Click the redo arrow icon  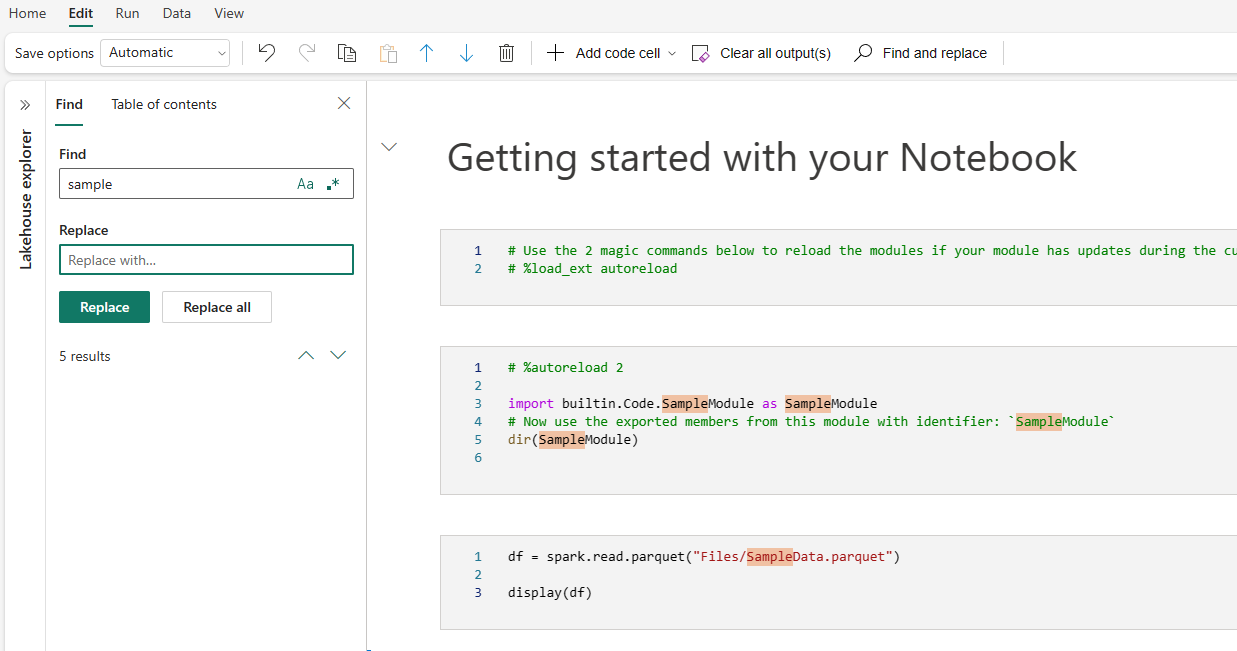(307, 53)
